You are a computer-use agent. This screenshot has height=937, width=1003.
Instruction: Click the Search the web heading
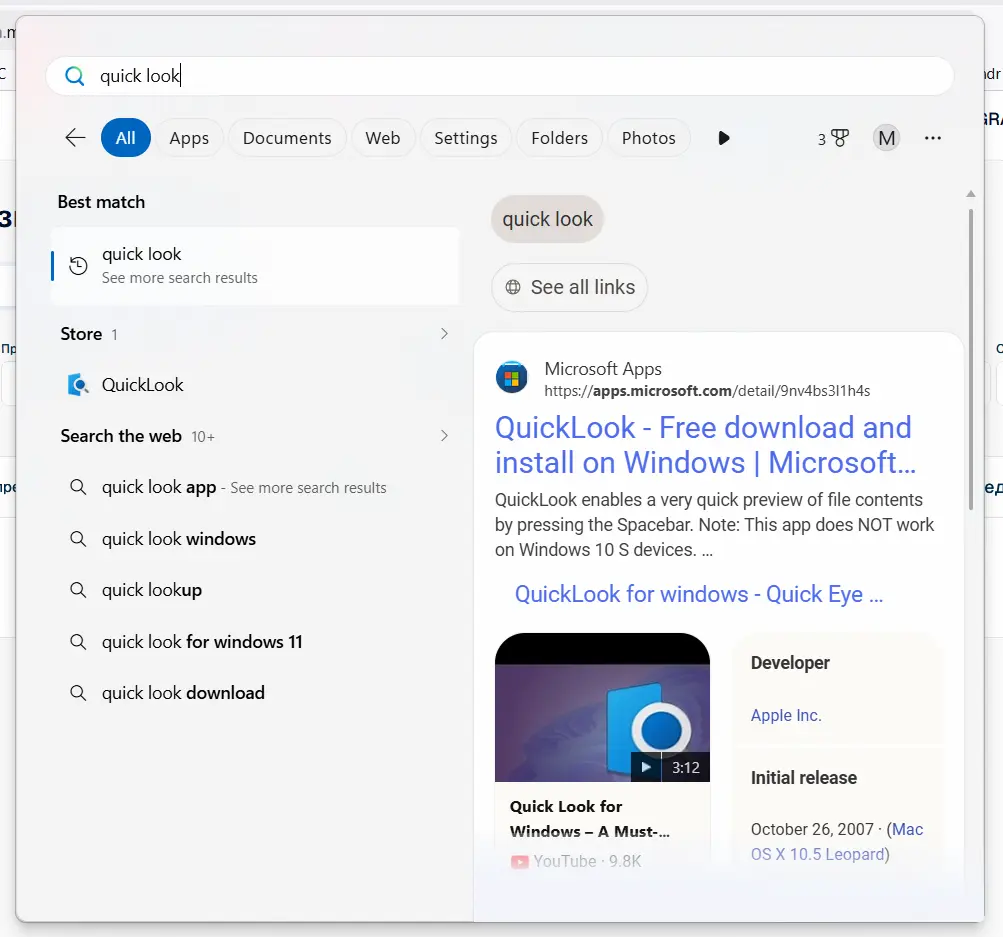[121, 436]
